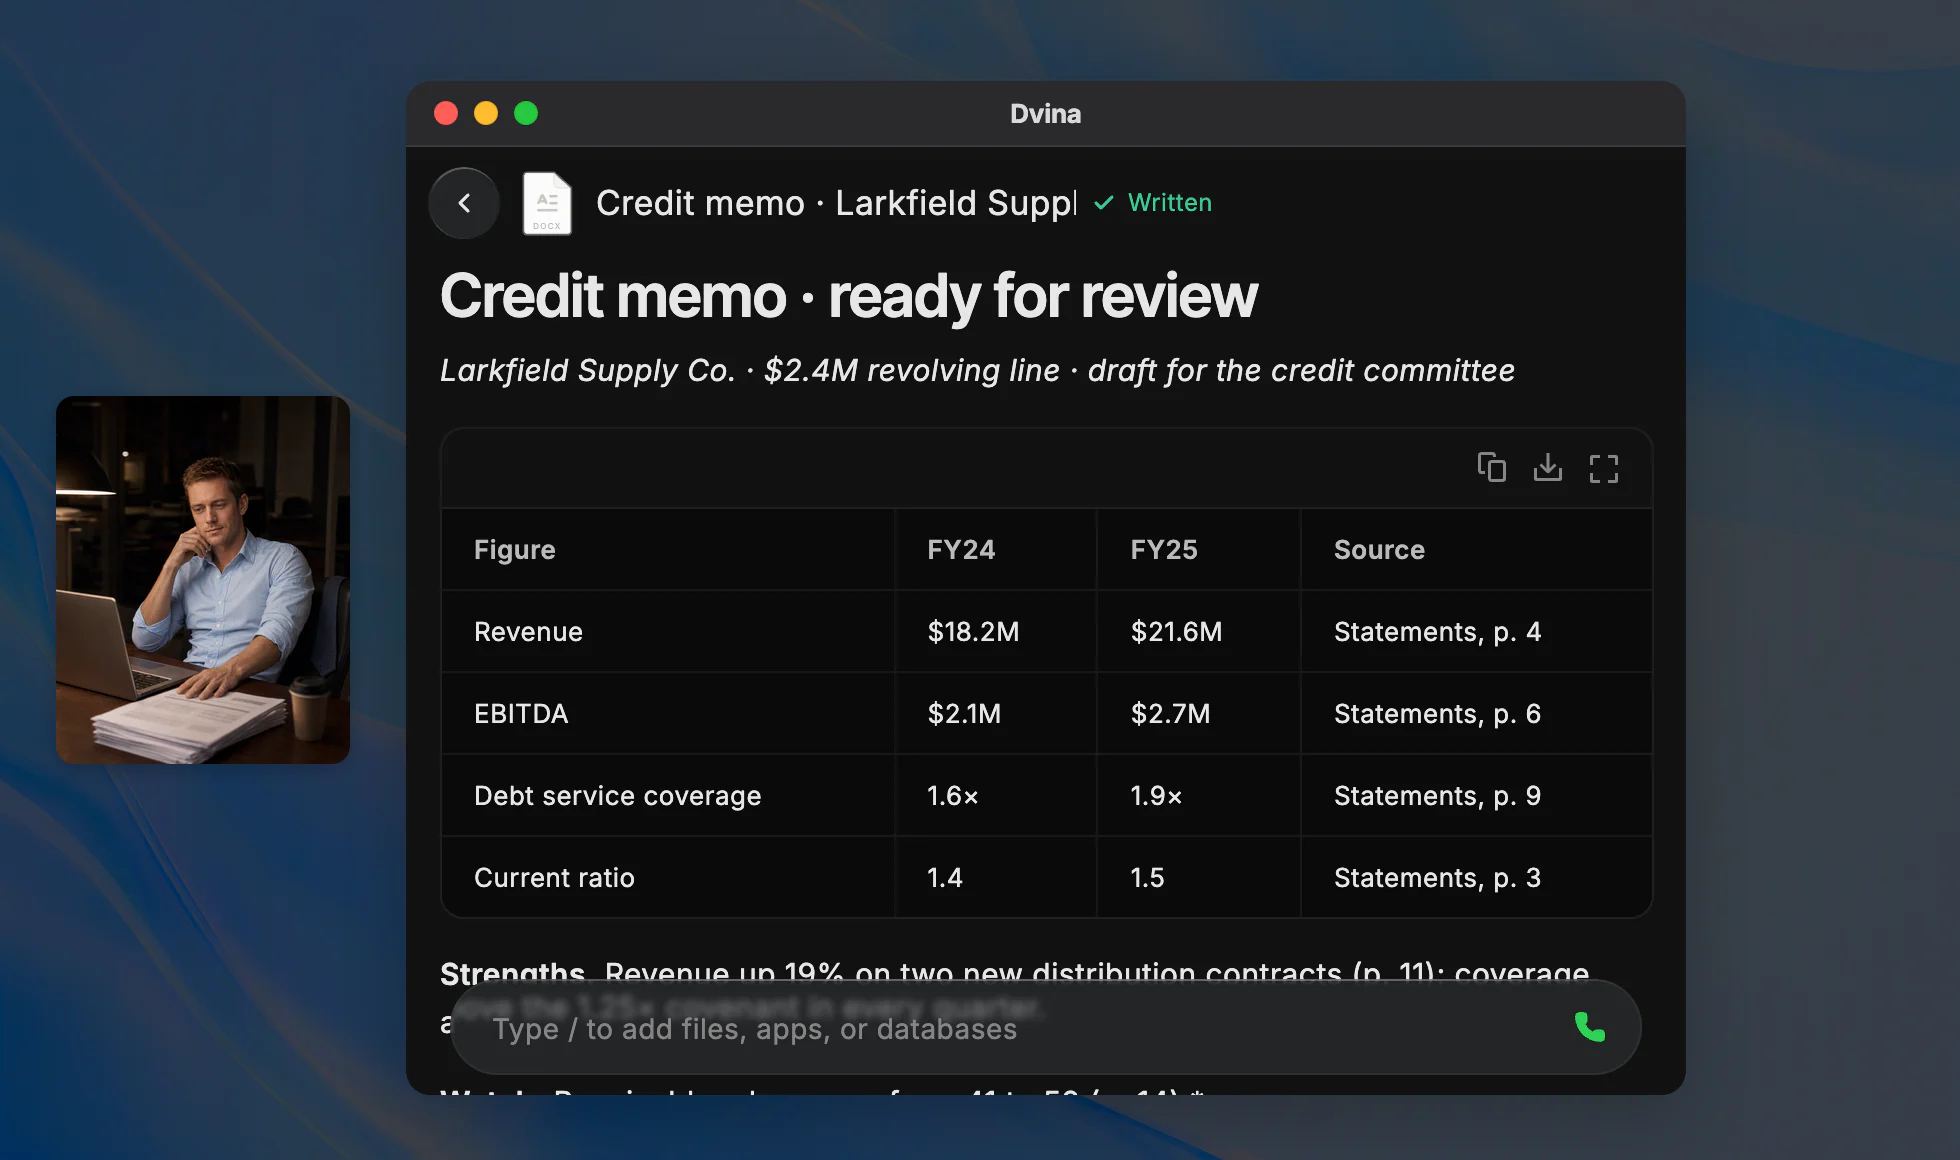Click Statements, p. 9 source cell
The height and width of the screenshot is (1160, 1960).
(x=1437, y=795)
